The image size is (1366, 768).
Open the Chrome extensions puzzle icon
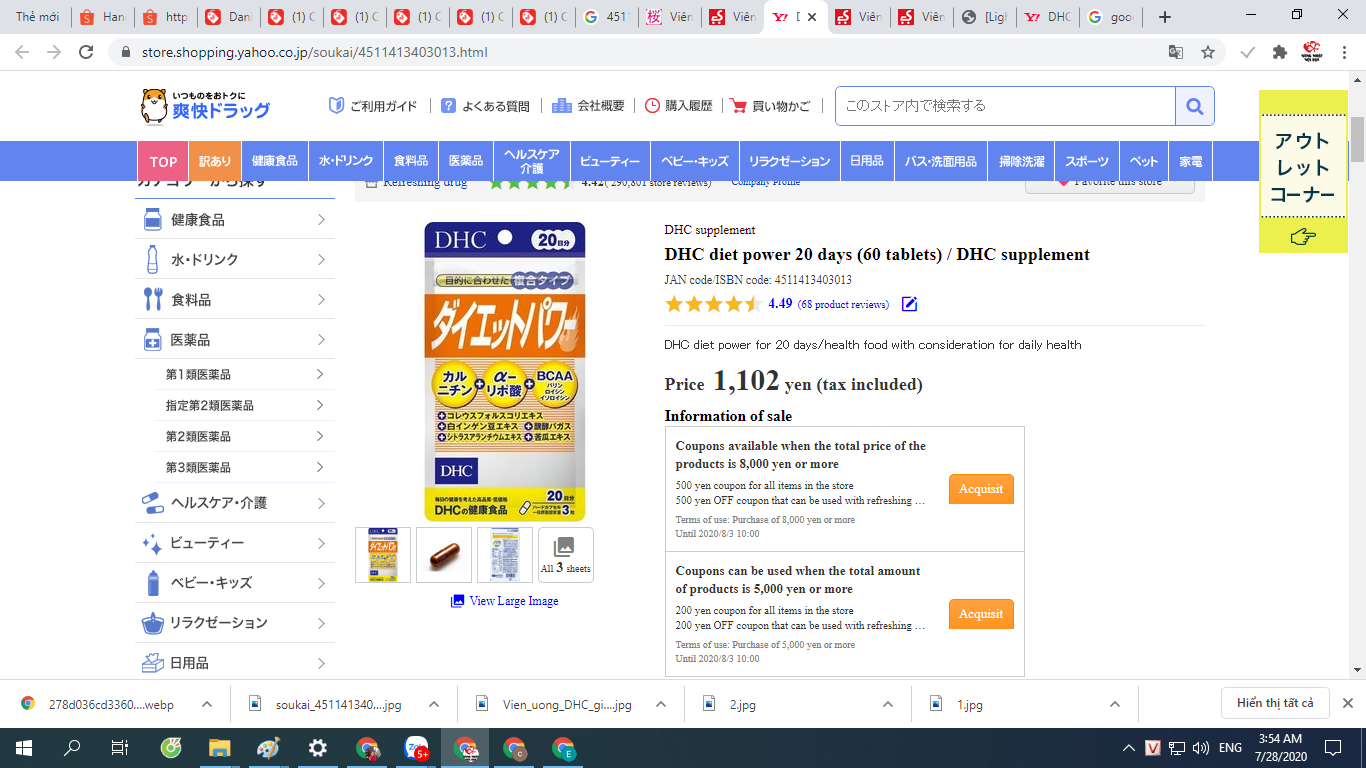click(1279, 52)
